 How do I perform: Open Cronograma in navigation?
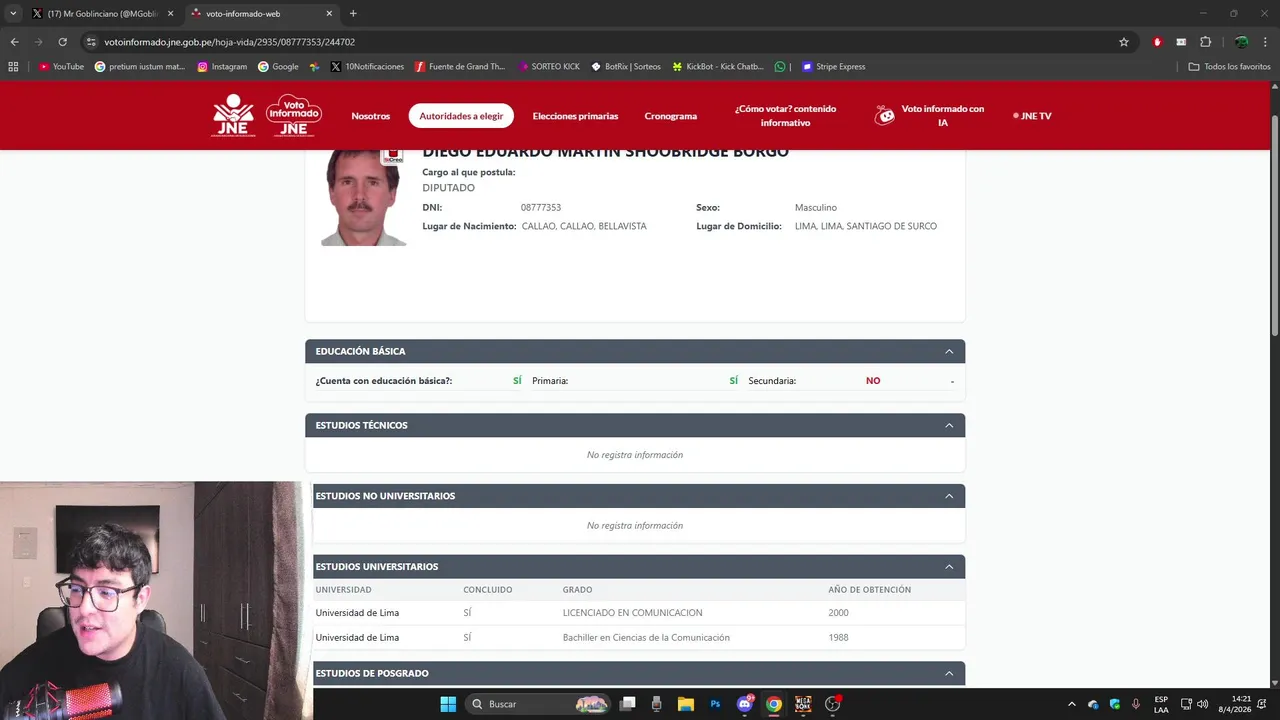coord(671,116)
